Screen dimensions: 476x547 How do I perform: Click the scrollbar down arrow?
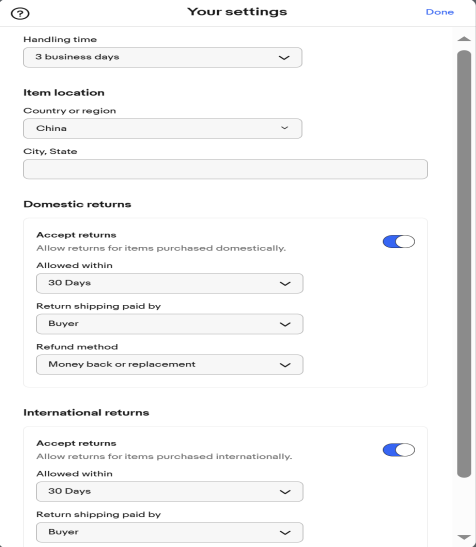(464, 537)
